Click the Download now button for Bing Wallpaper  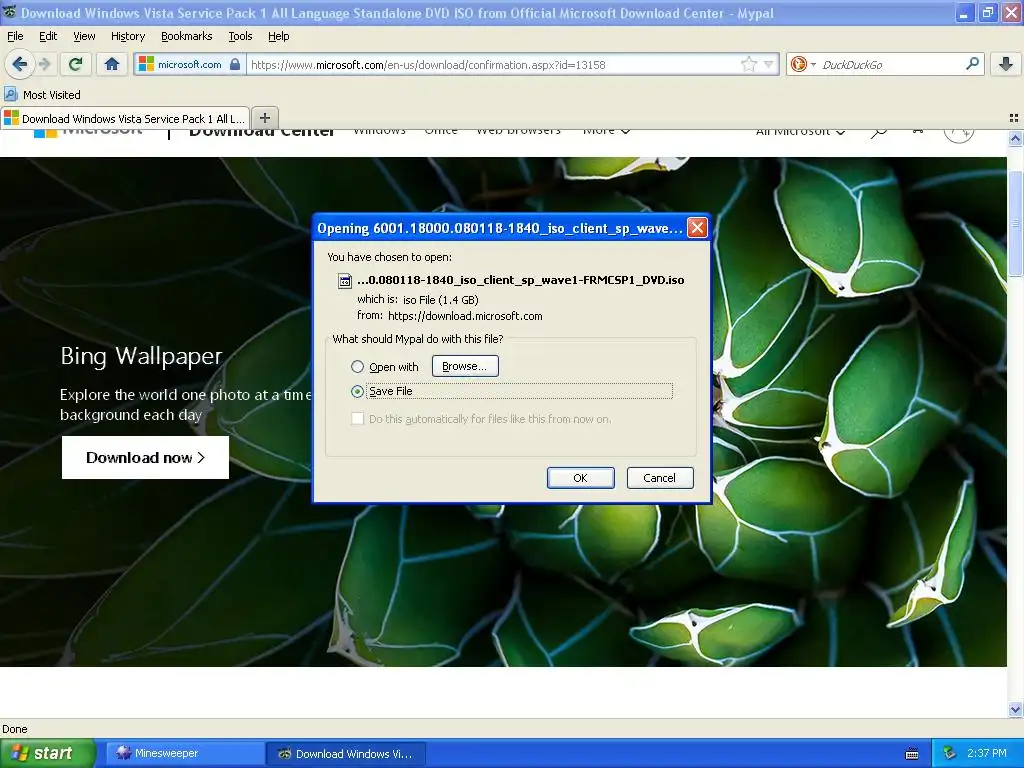point(145,458)
